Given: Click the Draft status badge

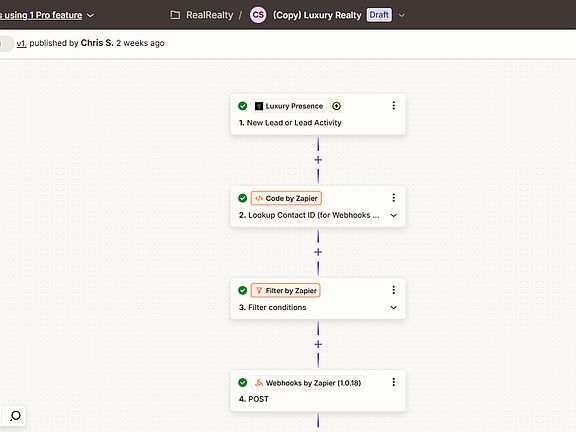Looking at the screenshot, I should click(379, 15).
